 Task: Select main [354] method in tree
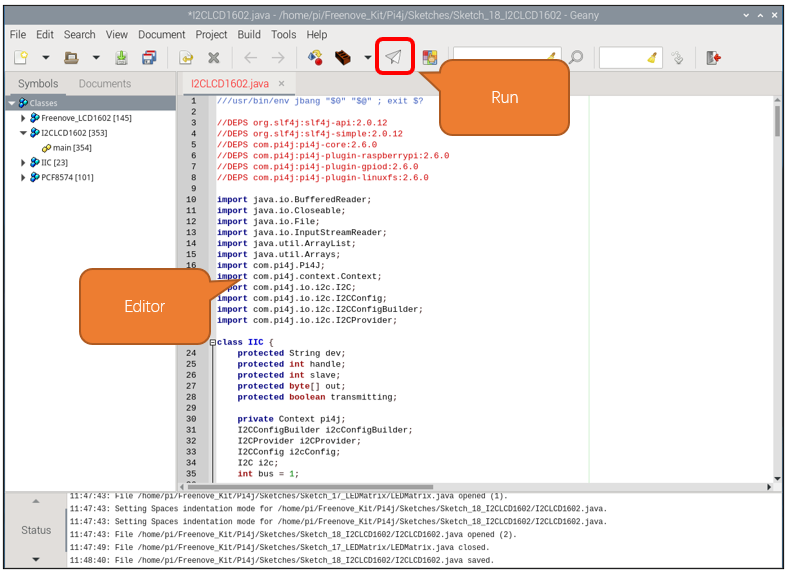[72, 148]
